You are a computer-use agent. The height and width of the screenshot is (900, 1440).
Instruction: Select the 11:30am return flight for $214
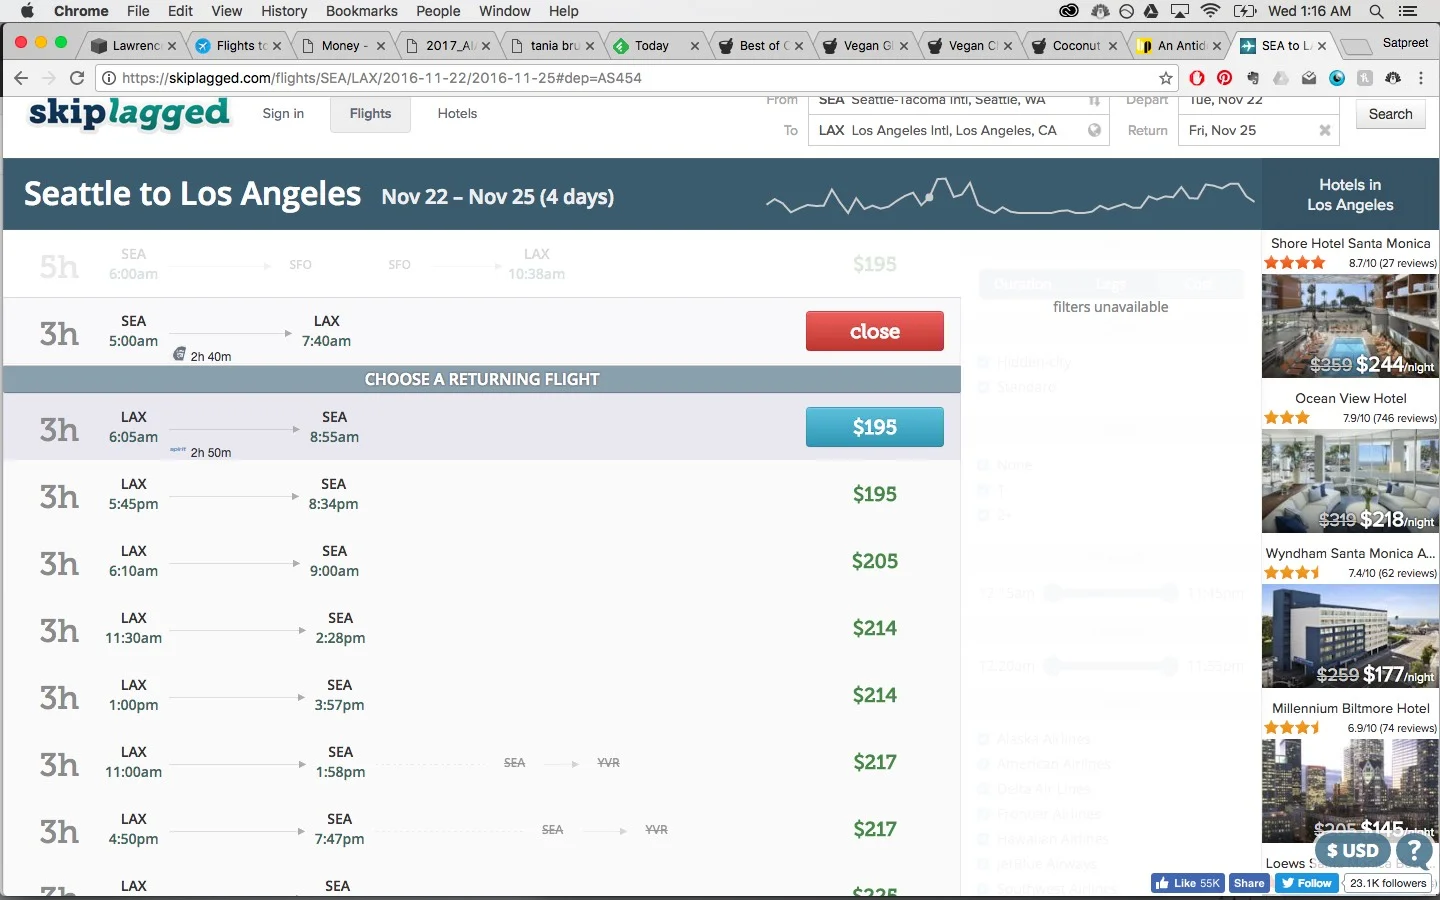(482, 628)
